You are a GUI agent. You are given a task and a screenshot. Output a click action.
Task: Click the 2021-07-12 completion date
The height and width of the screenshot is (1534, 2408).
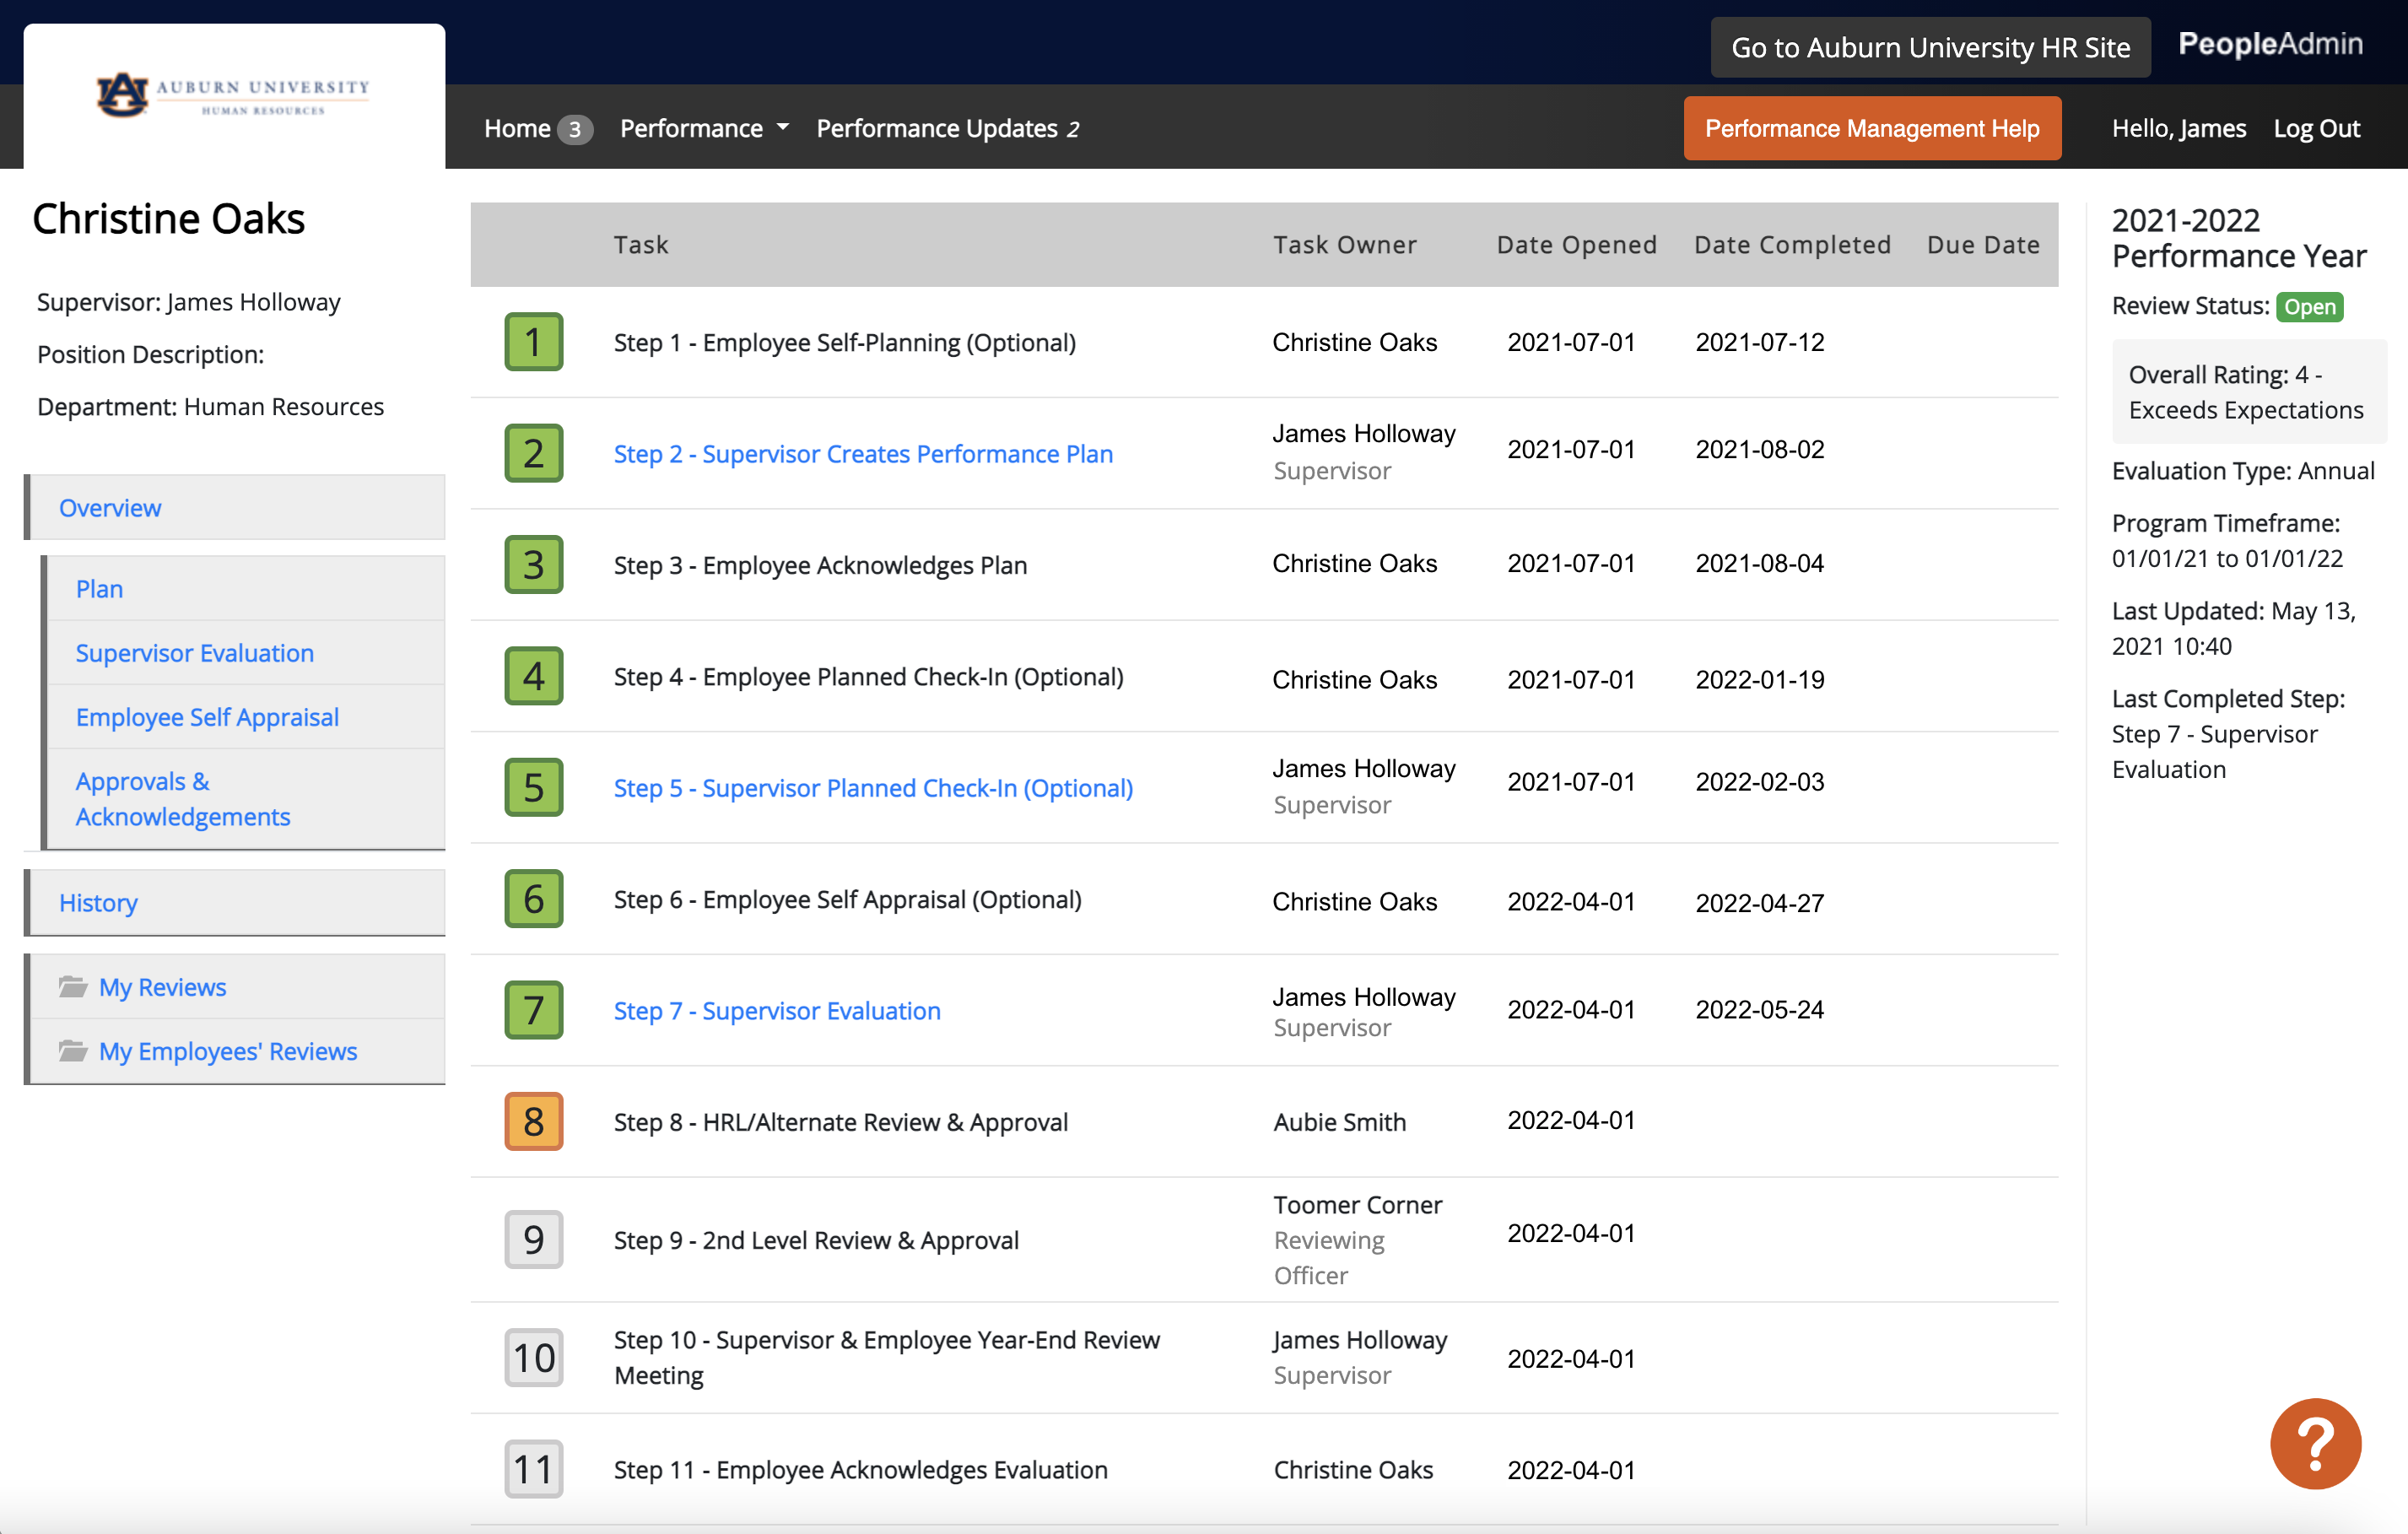pyautogui.click(x=1759, y=342)
